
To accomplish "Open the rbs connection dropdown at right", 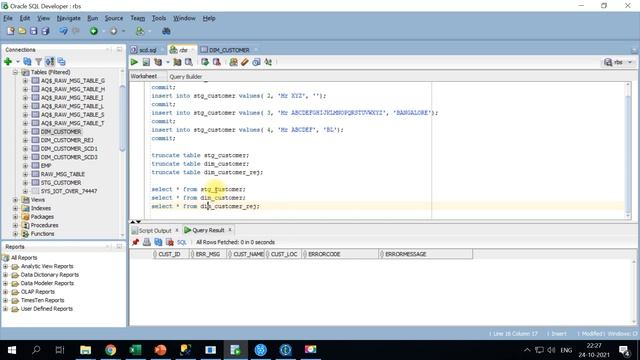I will coord(630,62).
